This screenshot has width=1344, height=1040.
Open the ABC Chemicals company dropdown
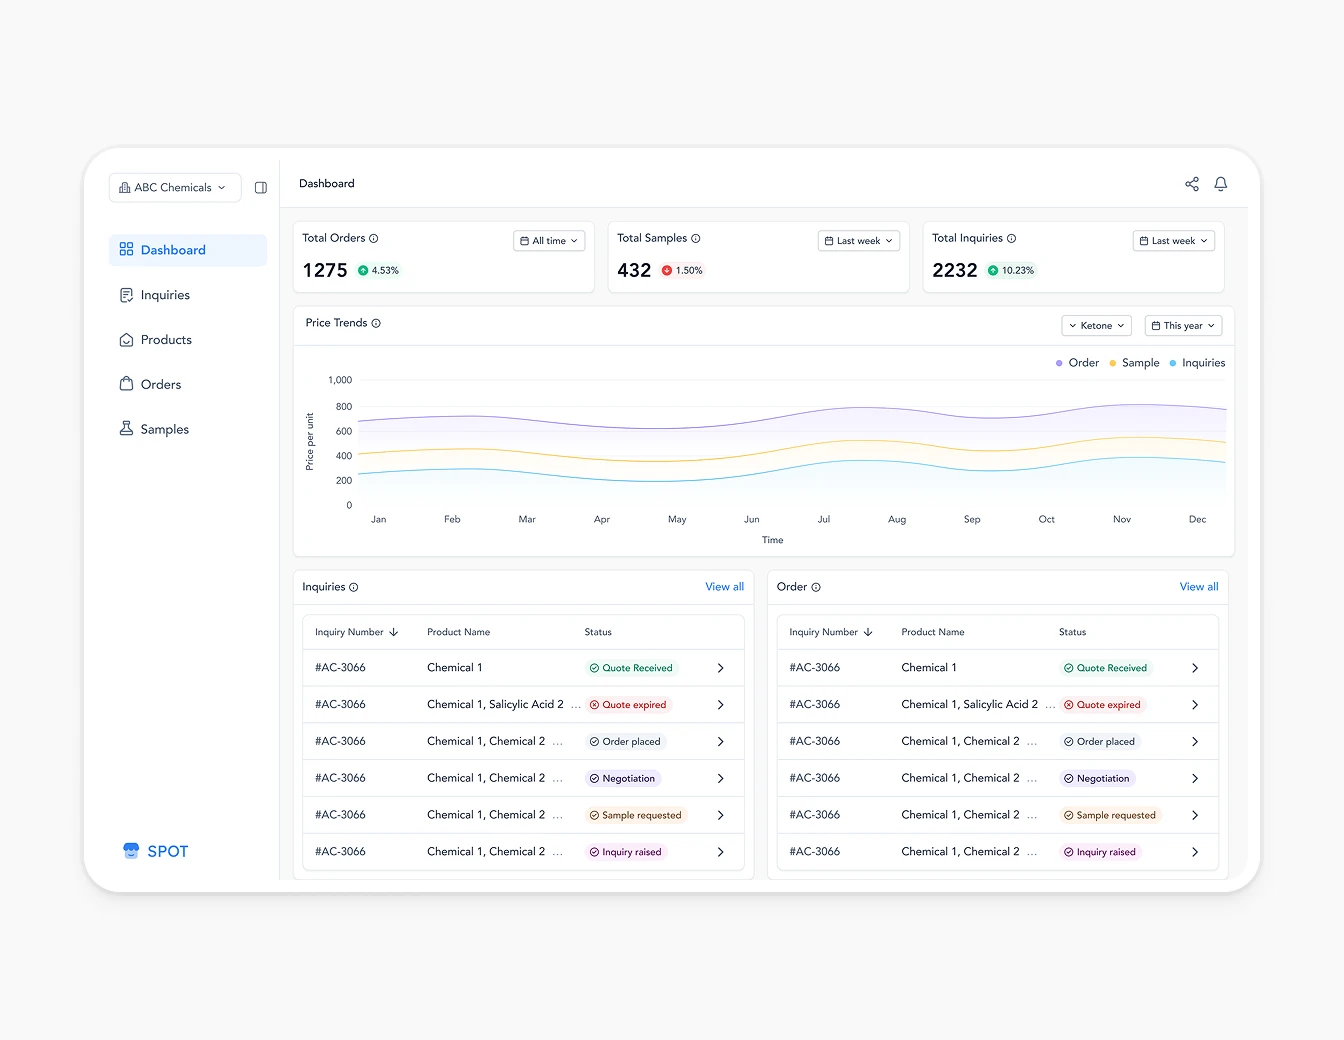pyautogui.click(x=174, y=187)
